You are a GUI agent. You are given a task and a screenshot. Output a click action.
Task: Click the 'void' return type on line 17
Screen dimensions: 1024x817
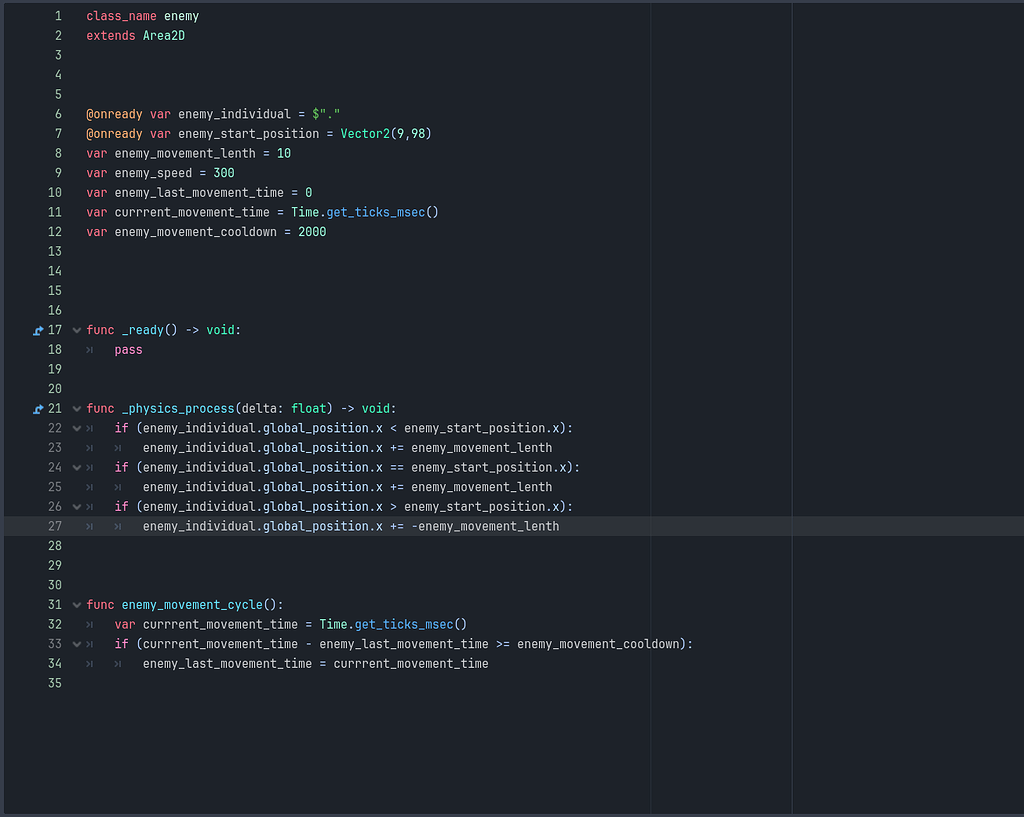click(x=221, y=330)
